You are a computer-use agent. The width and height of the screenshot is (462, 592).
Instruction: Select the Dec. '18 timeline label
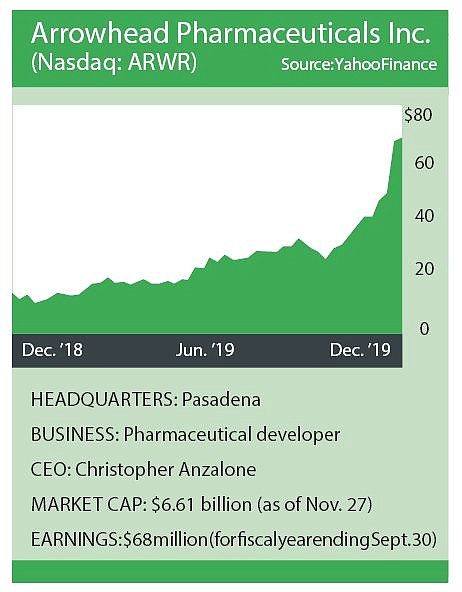tap(52, 350)
